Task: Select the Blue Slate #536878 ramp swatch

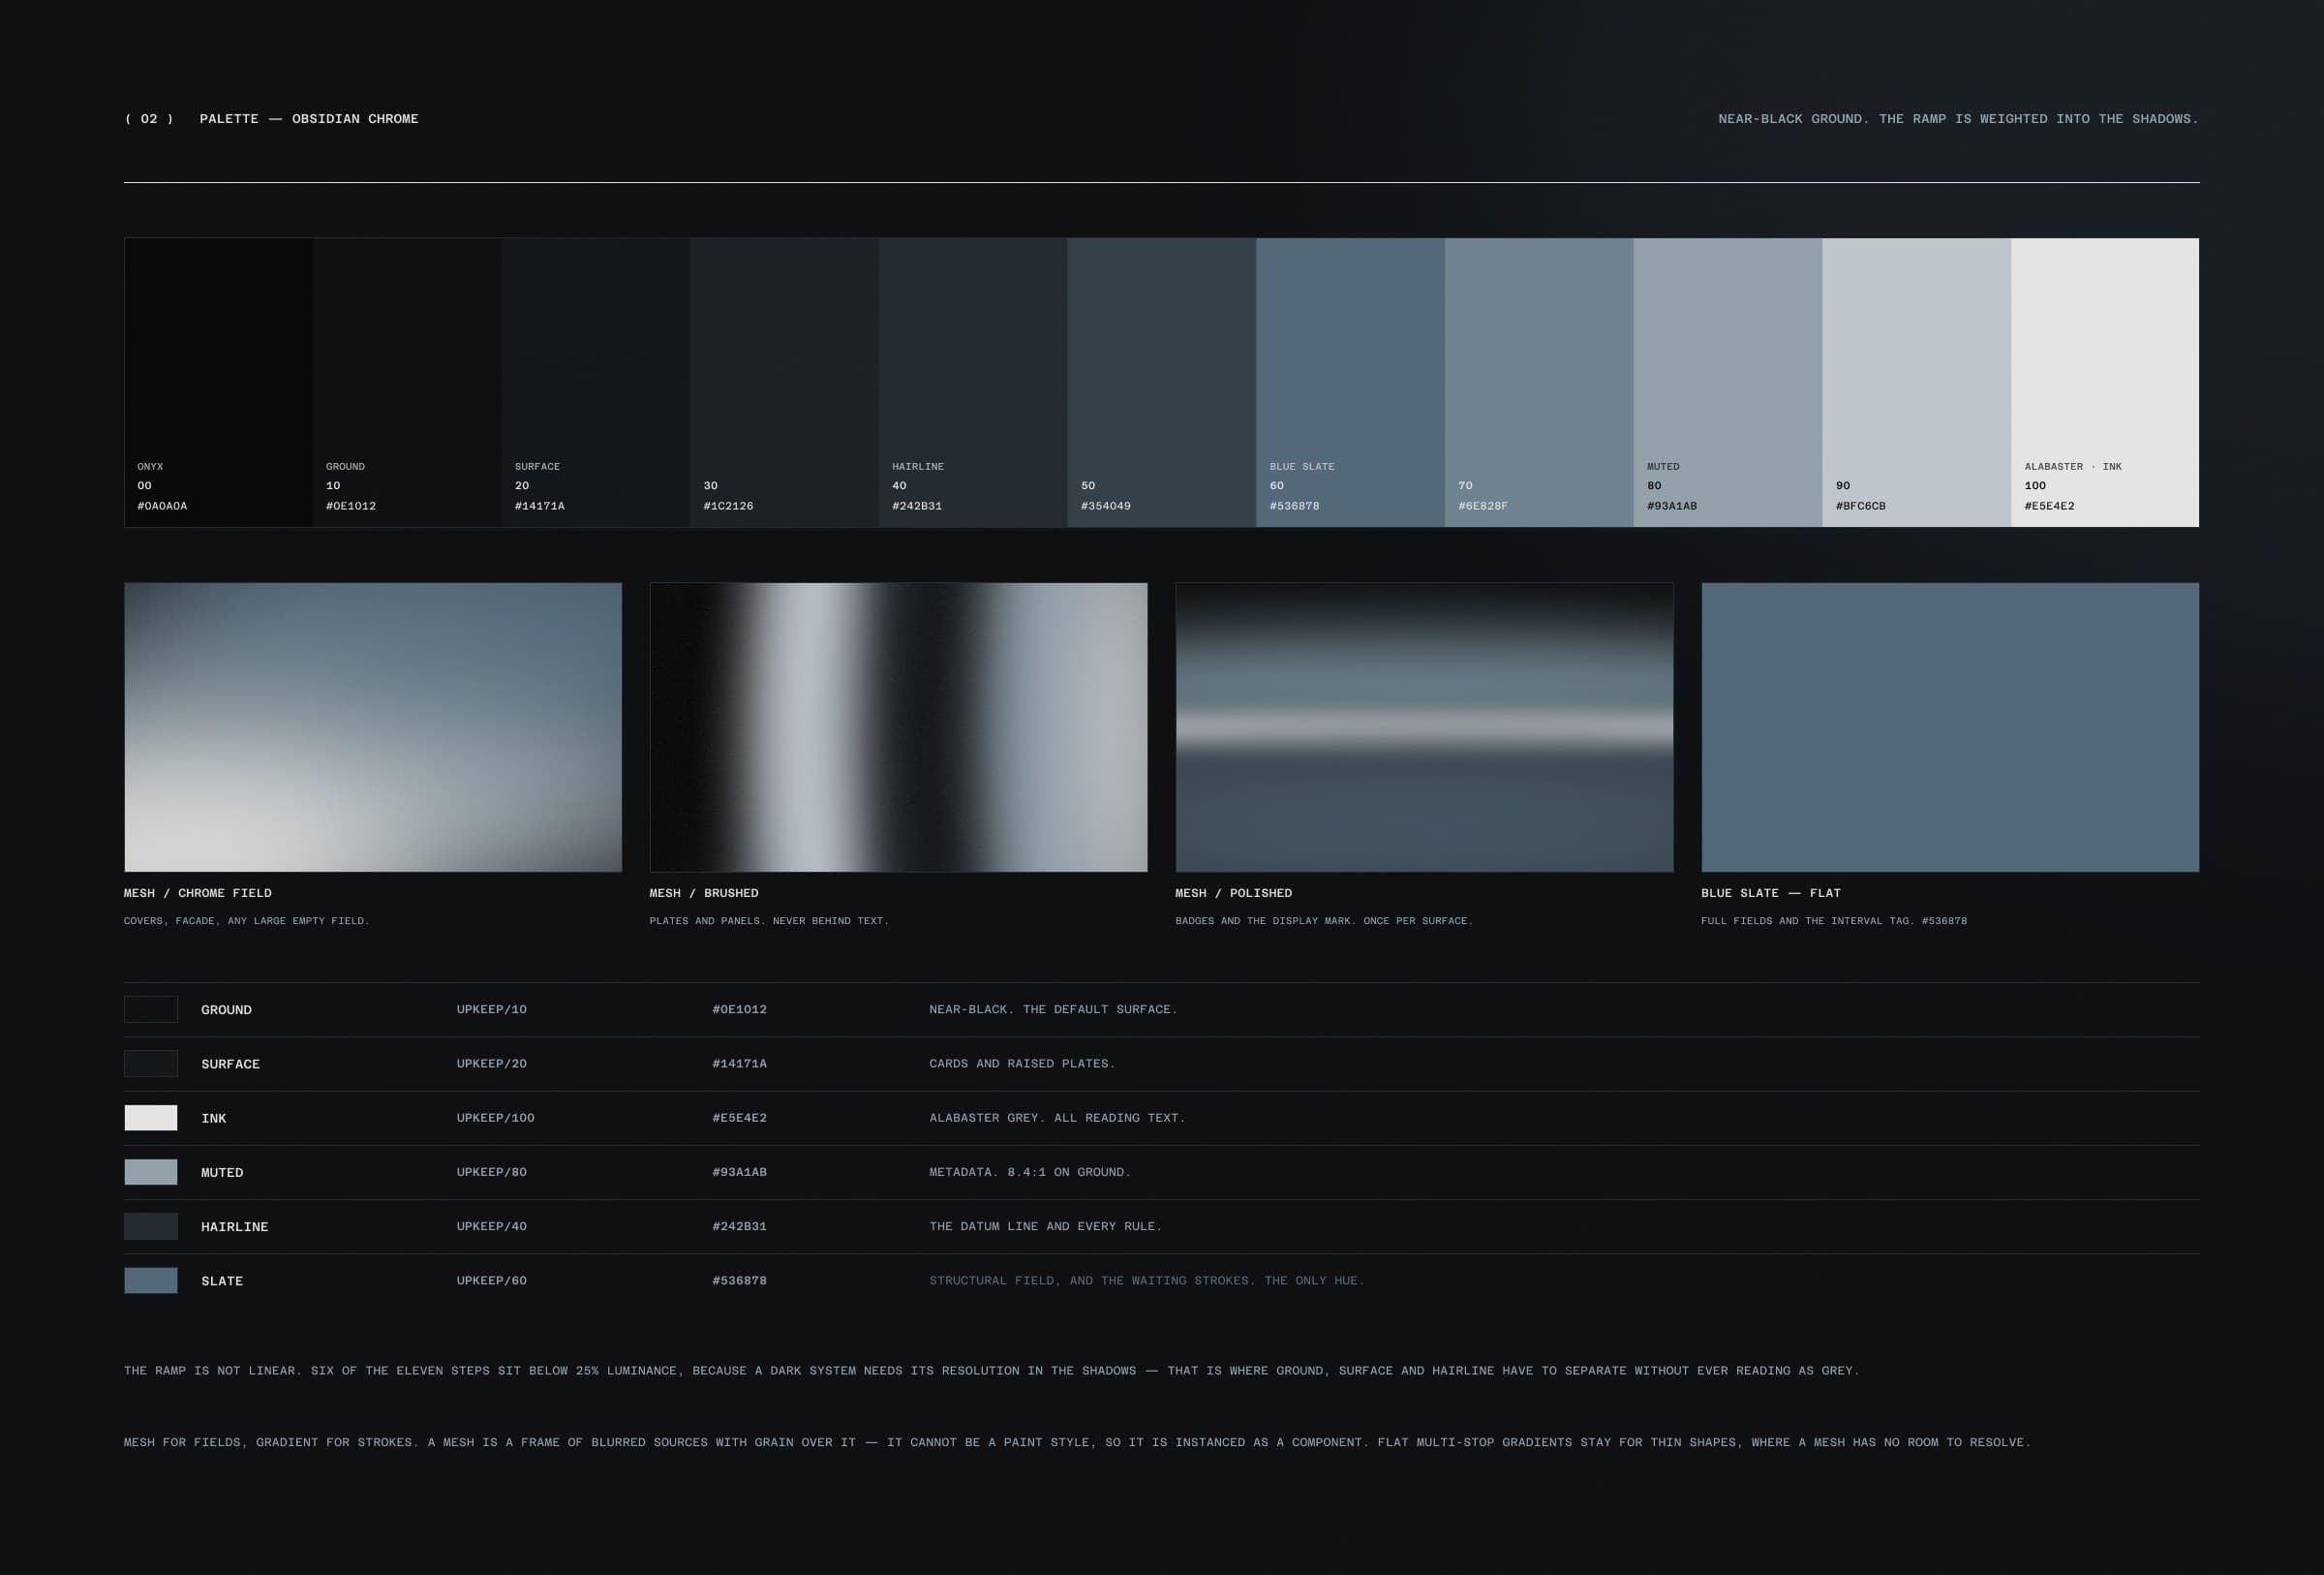Action: [1351, 382]
